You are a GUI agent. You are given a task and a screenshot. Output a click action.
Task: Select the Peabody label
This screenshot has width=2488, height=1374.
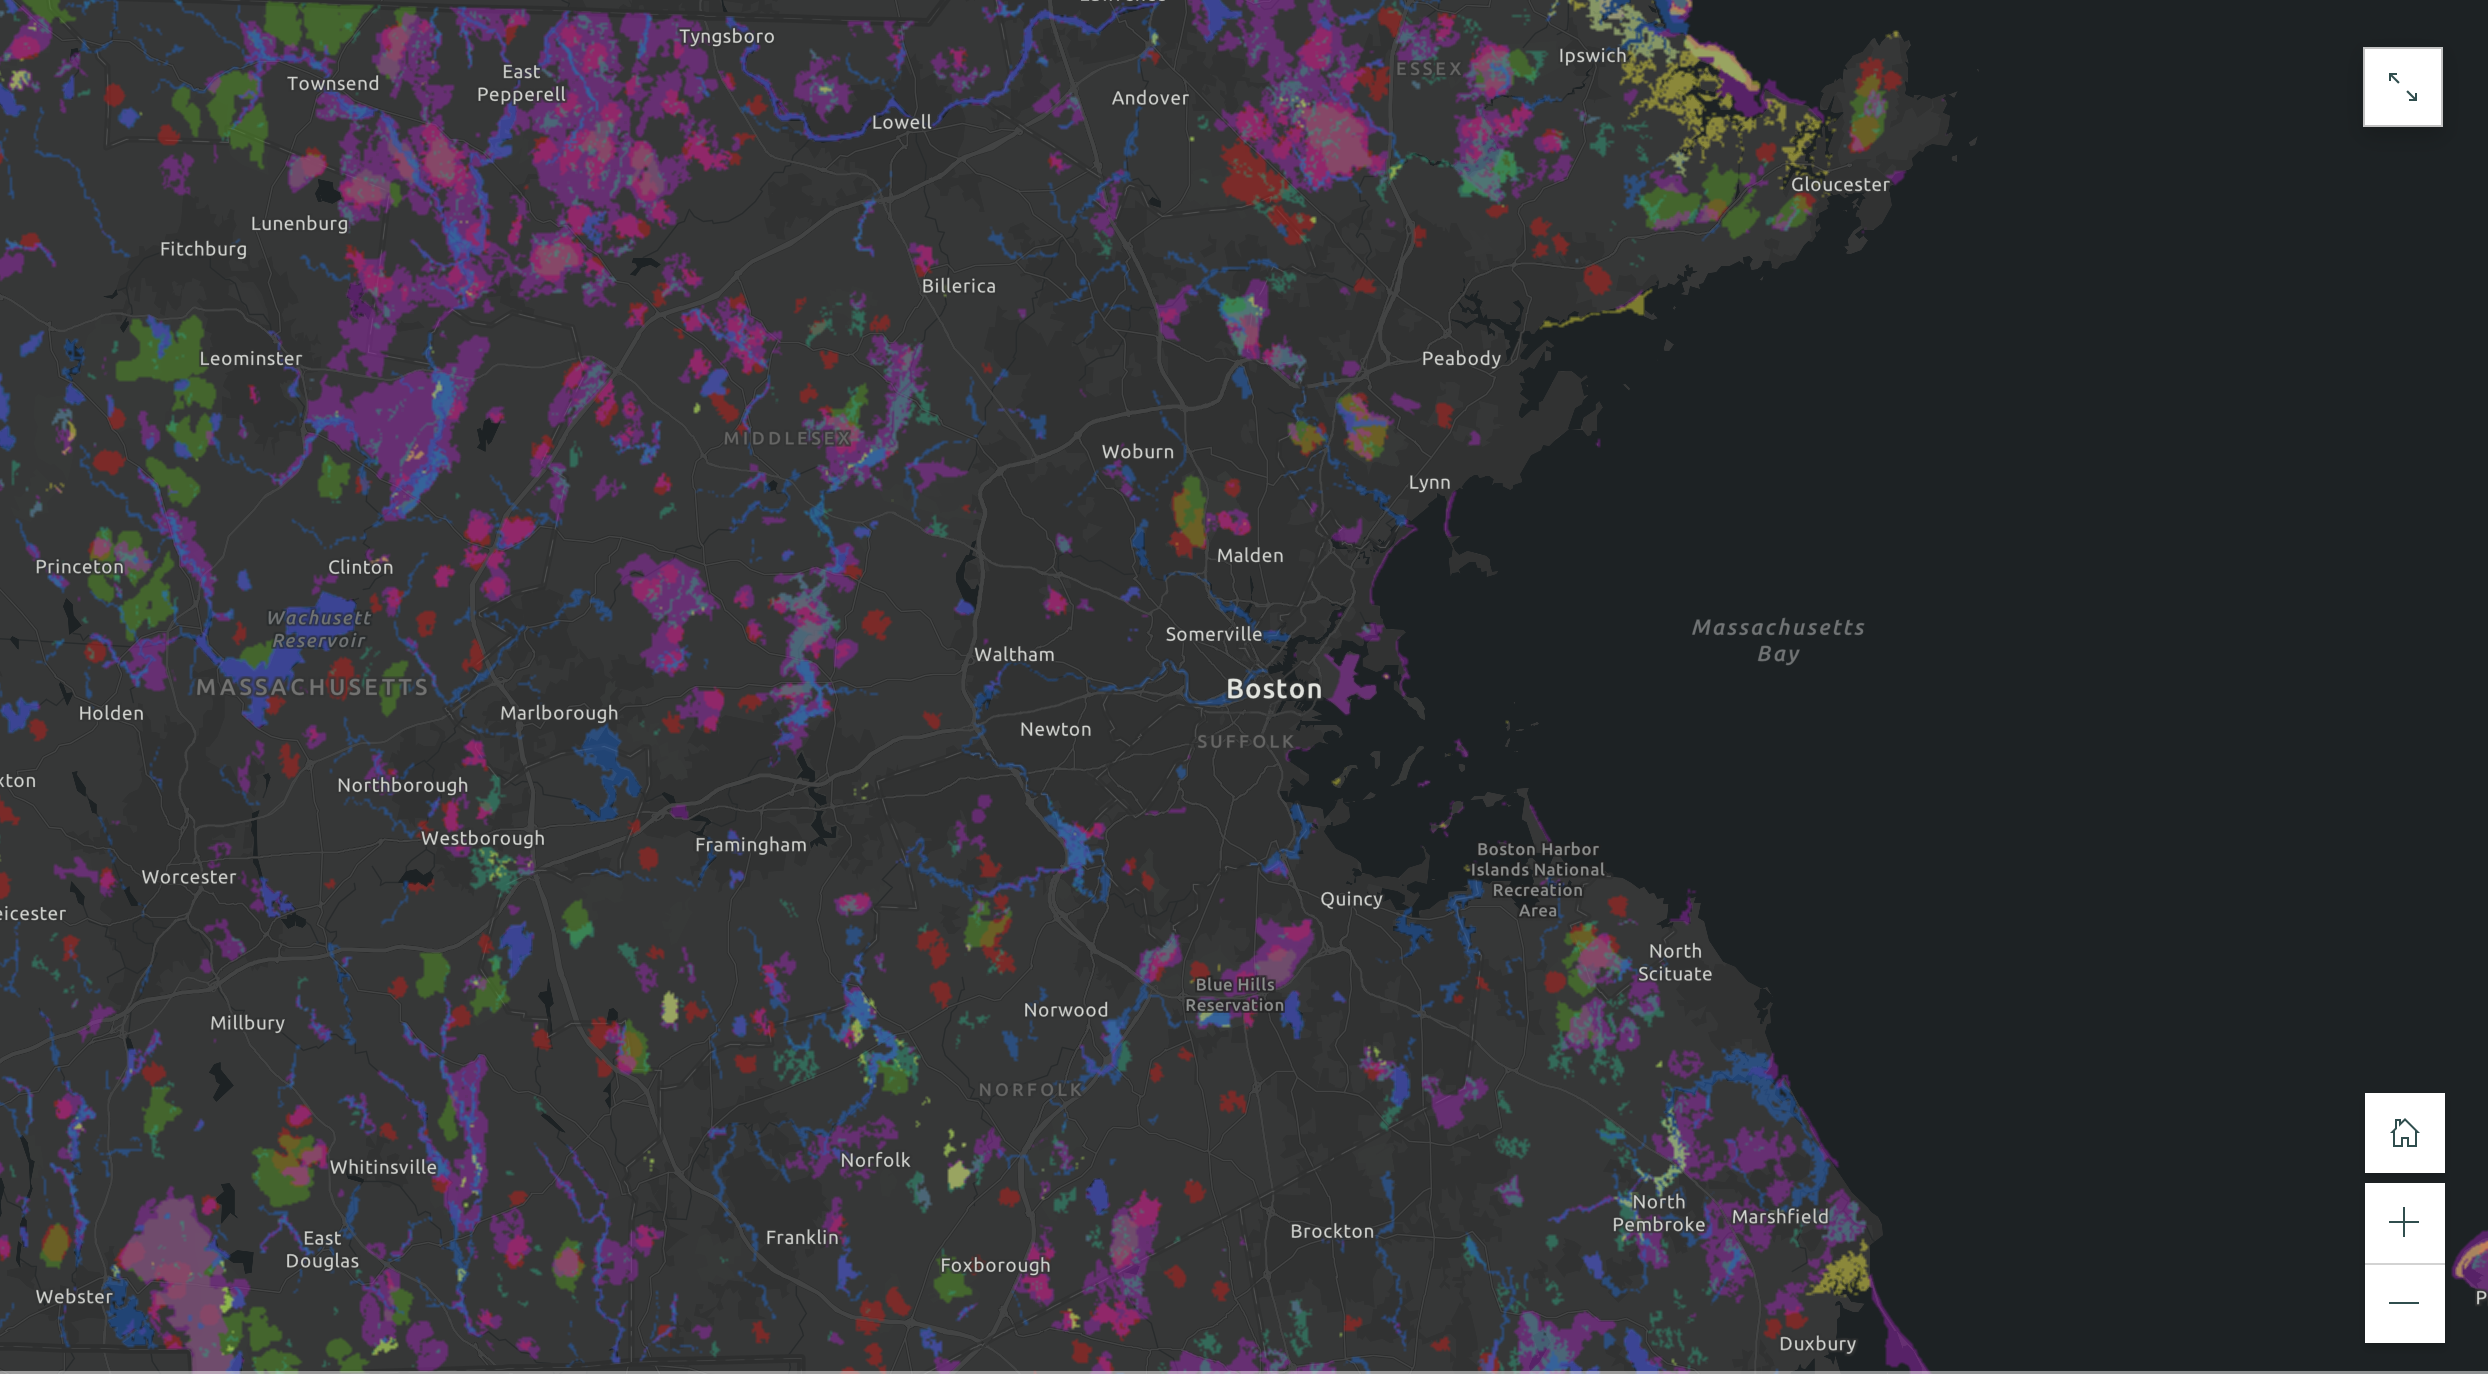tap(1461, 359)
